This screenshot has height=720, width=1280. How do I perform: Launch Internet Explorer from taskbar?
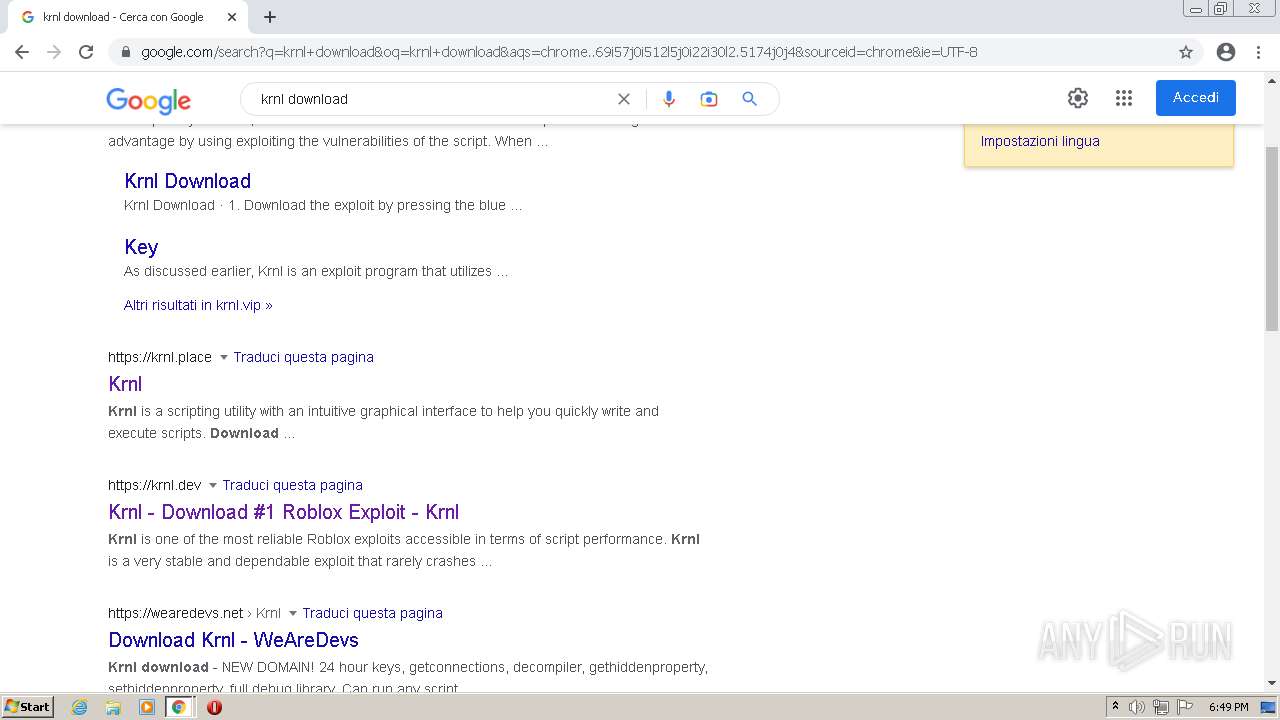click(80, 707)
